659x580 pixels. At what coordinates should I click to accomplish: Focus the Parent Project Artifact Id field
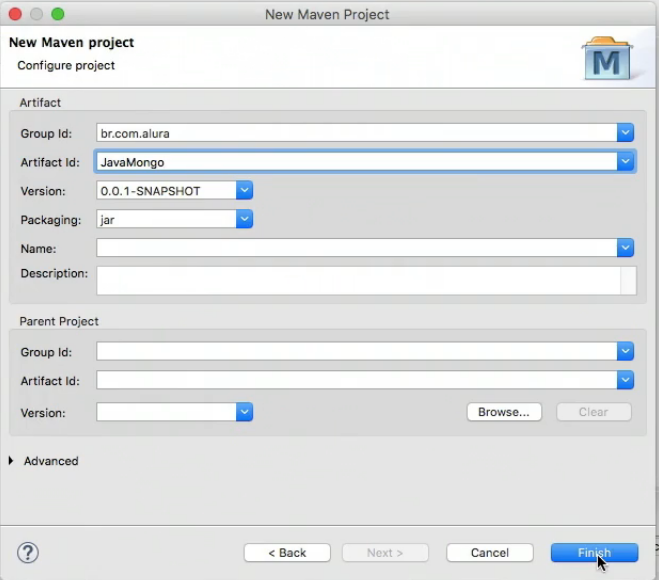(x=357, y=380)
